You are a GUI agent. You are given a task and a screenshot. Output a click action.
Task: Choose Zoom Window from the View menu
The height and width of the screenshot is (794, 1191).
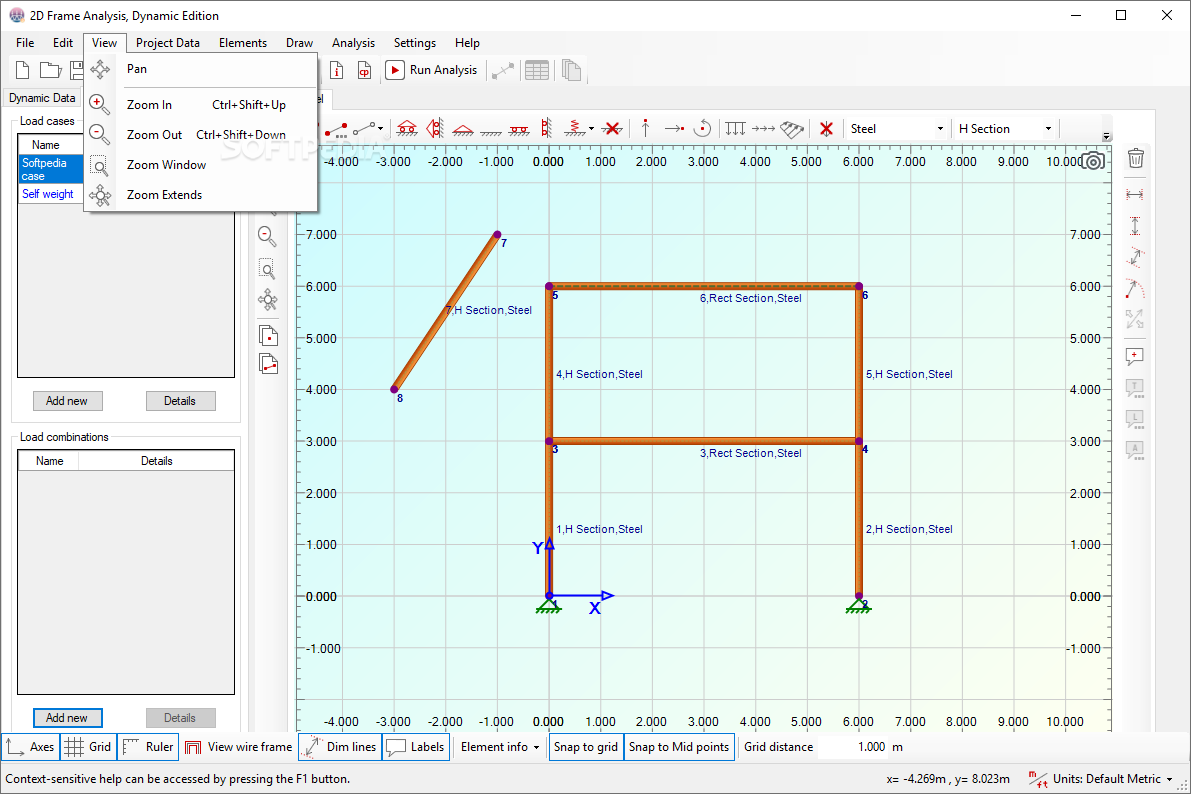(x=201, y=165)
